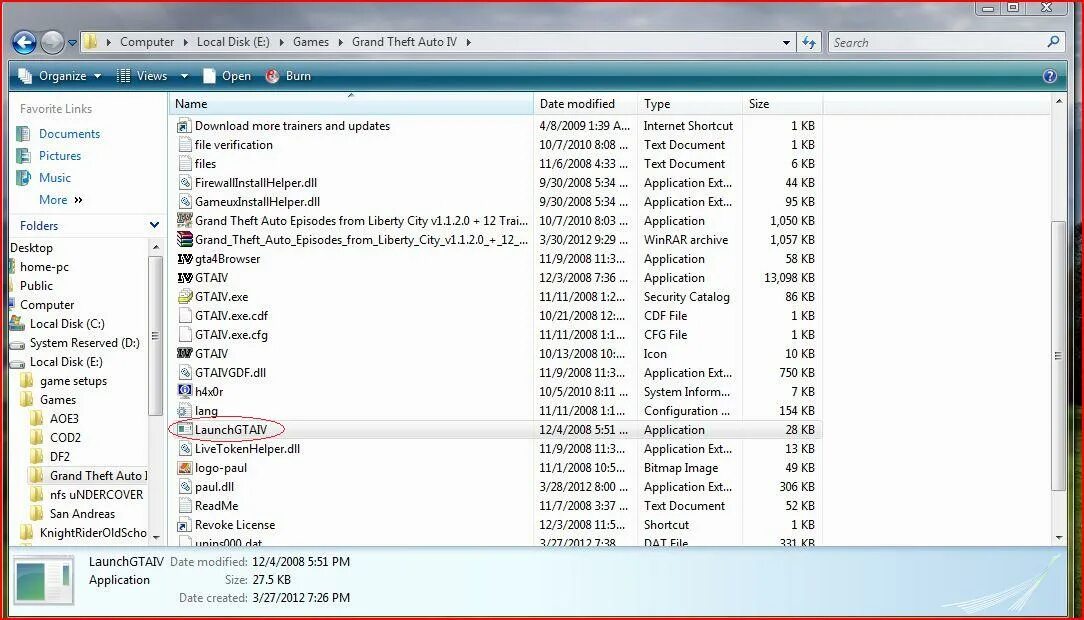The height and width of the screenshot is (620, 1084).
Task: Select San Andreas folder in tree
Action: [x=82, y=514]
